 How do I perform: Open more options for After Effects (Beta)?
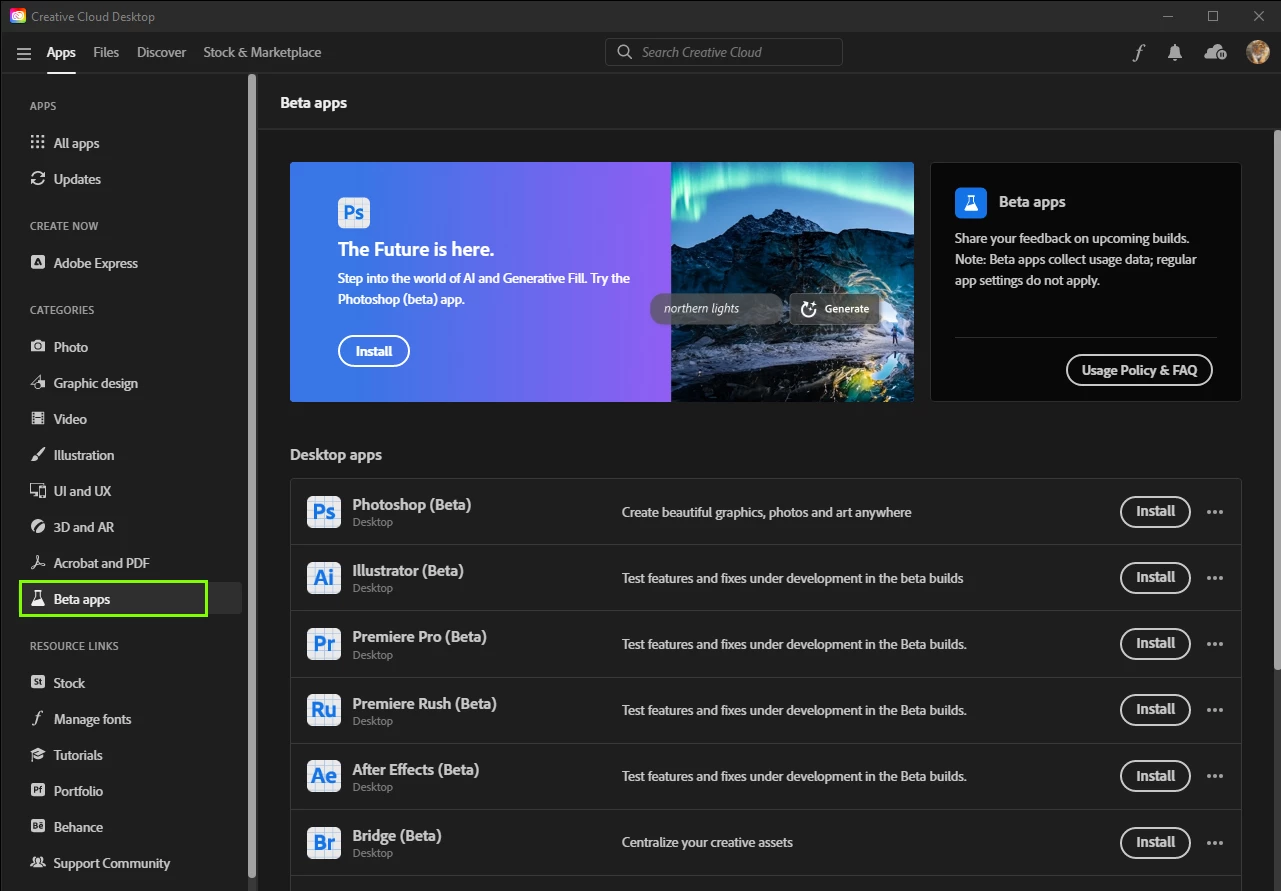click(1215, 776)
